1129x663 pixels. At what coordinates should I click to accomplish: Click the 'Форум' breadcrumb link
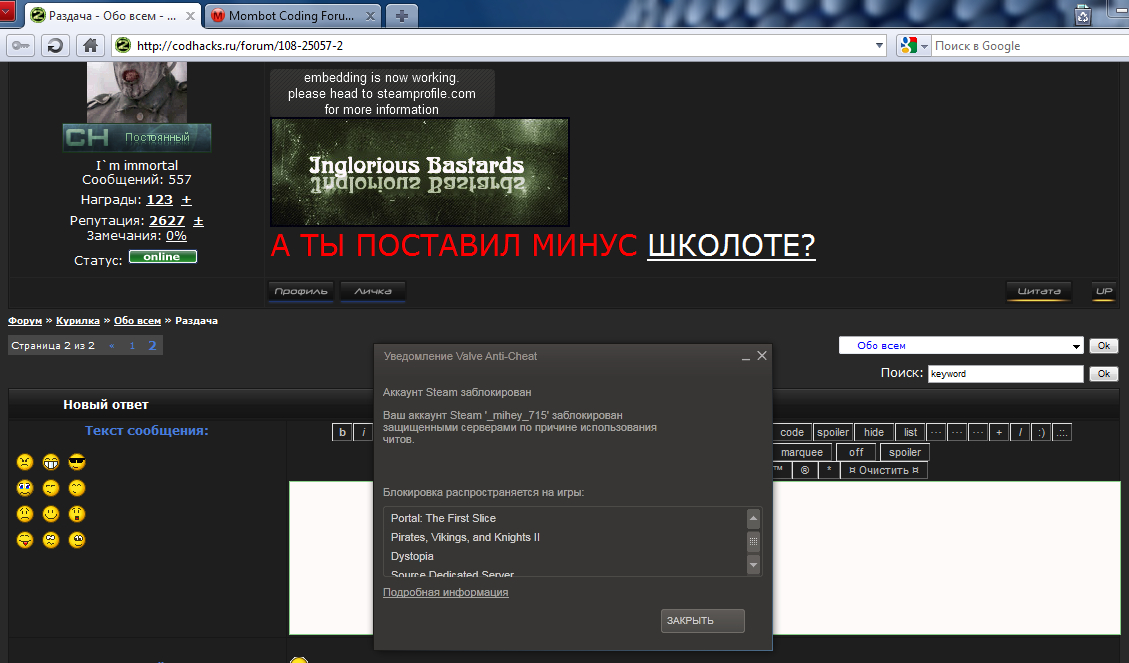(x=25, y=321)
